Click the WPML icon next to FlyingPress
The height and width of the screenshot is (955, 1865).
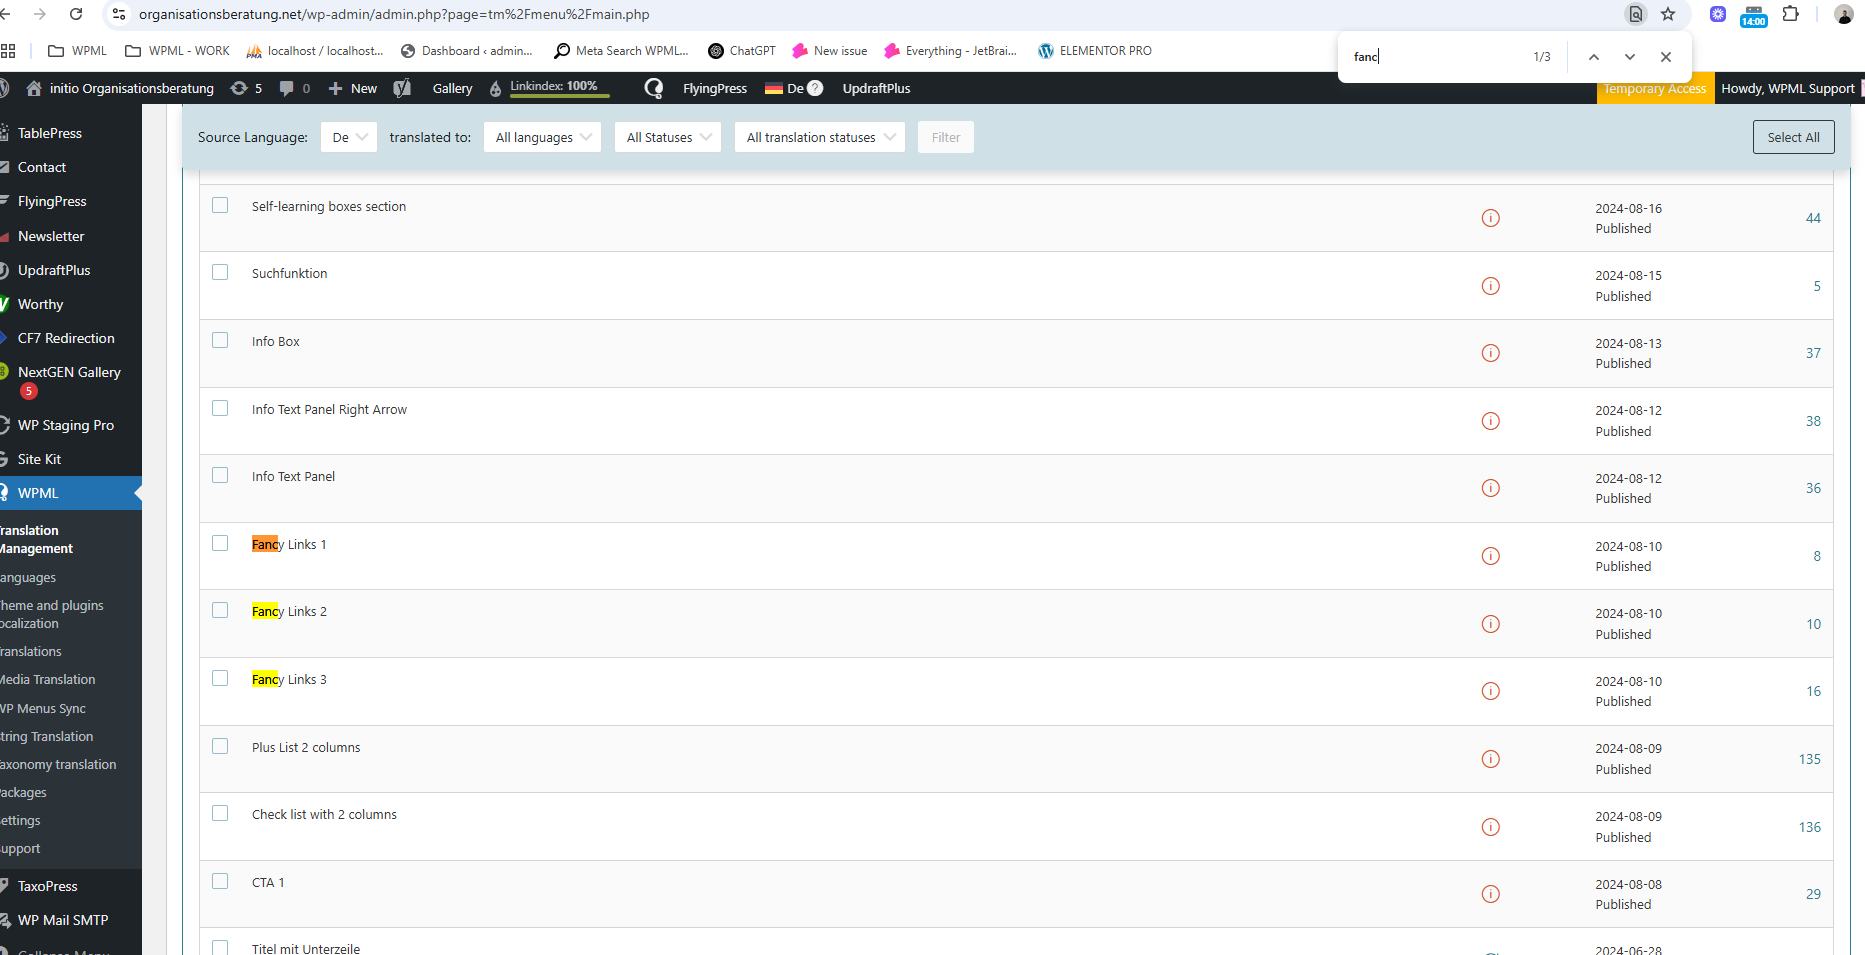(x=654, y=88)
